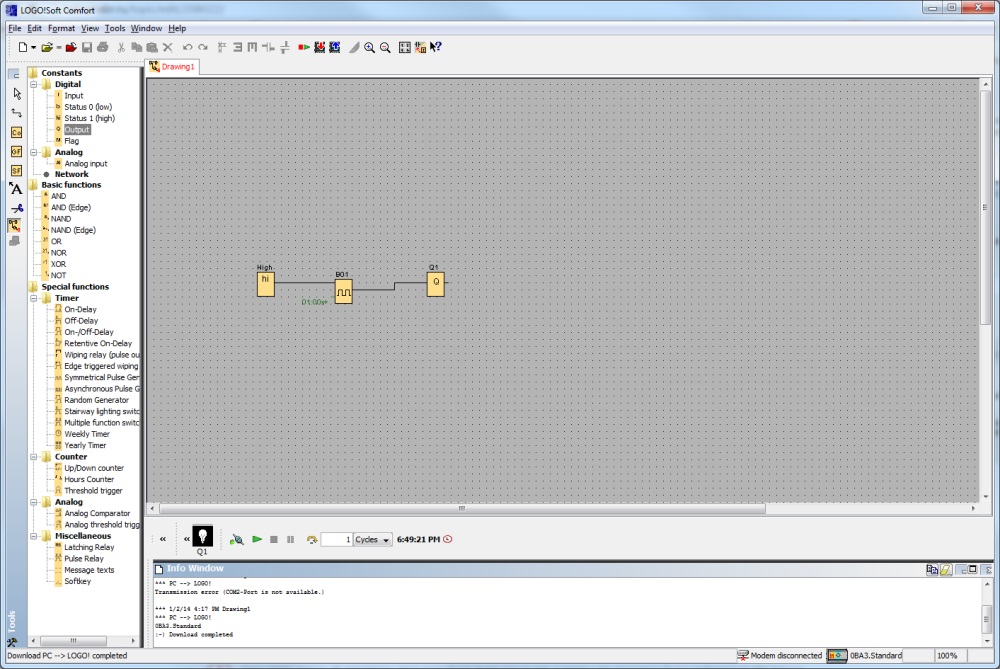
Task: Select Latching Relay function
Action: (89, 547)
